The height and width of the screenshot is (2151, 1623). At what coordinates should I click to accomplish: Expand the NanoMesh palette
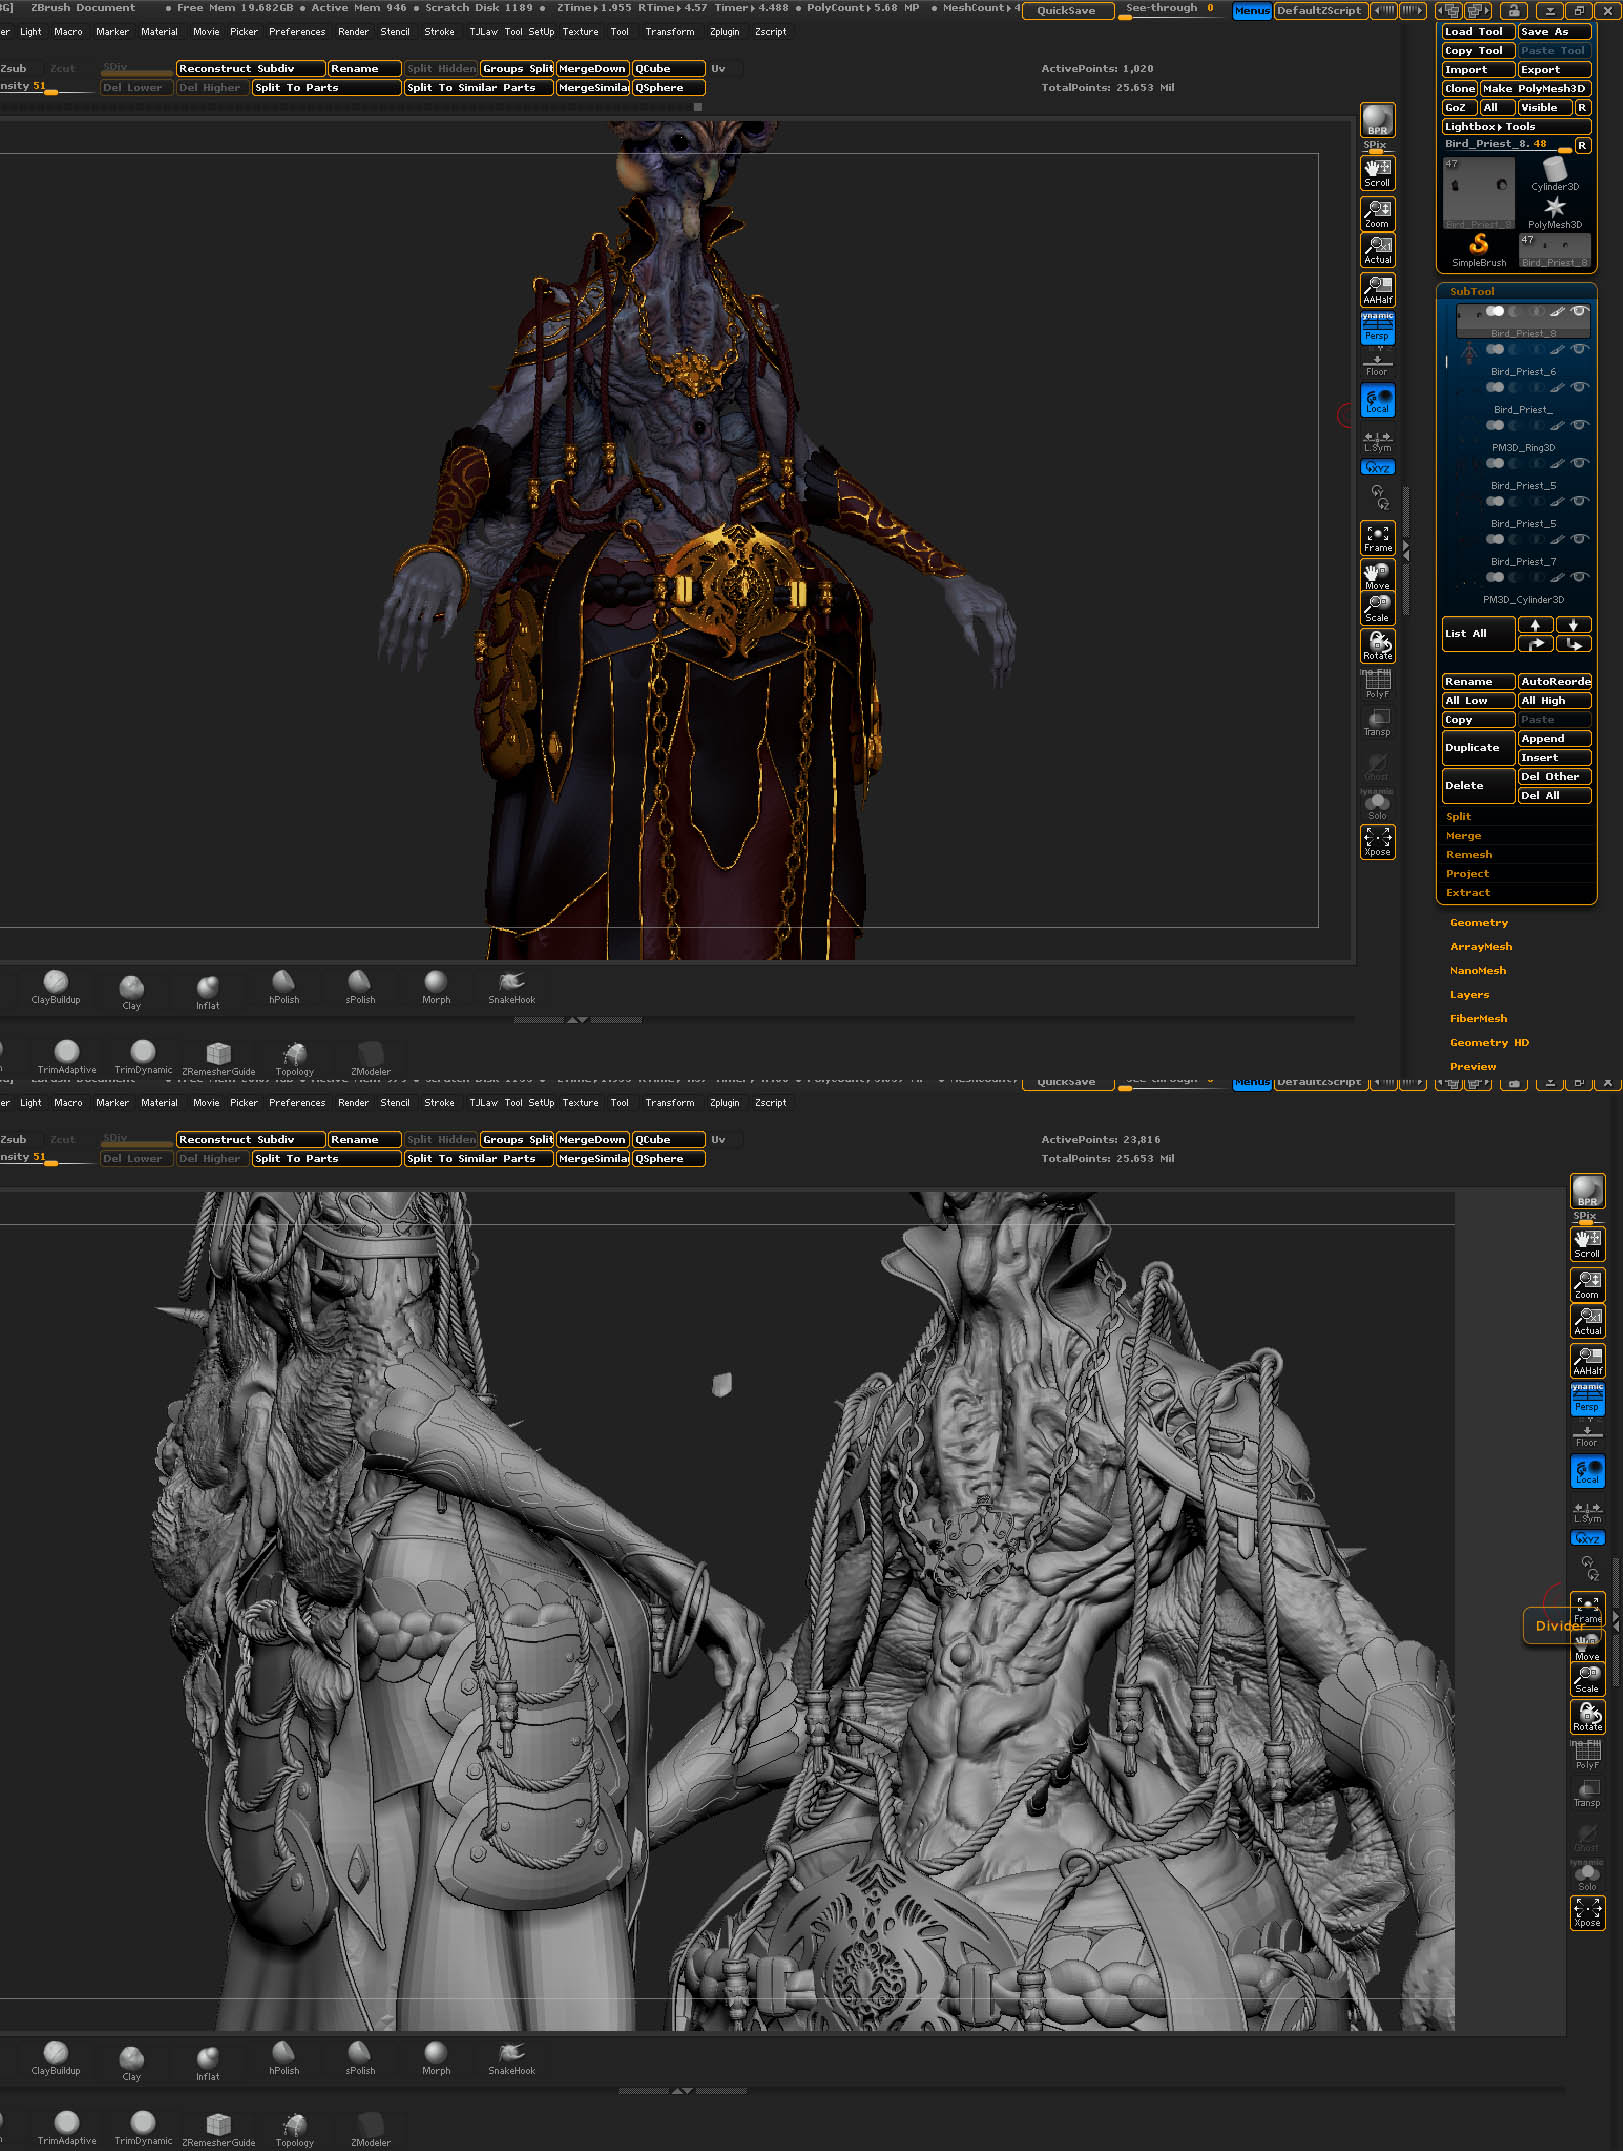tap(1477, 970)
